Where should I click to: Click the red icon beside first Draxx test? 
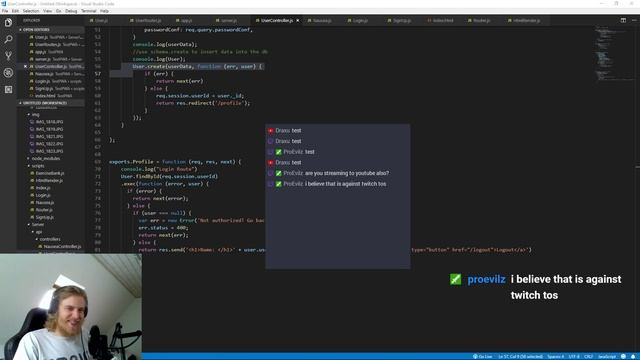point(271,131)
